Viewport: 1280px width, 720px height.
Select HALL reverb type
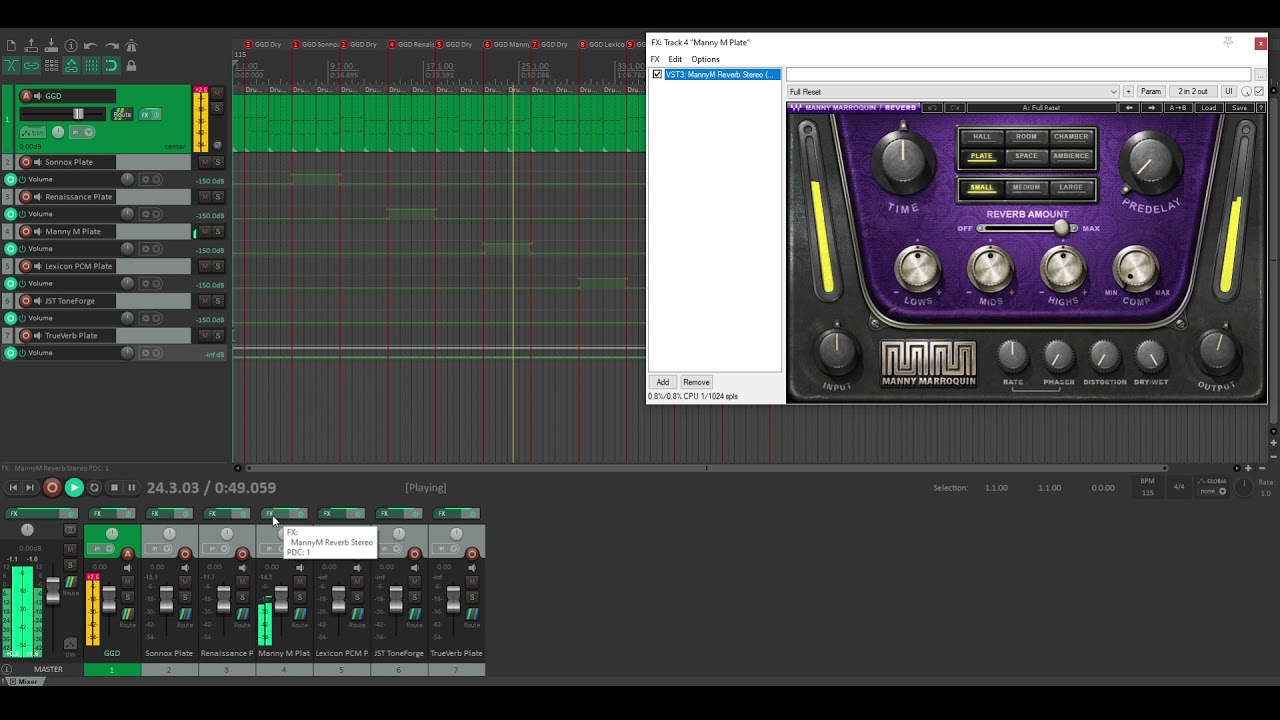point(982,136)
